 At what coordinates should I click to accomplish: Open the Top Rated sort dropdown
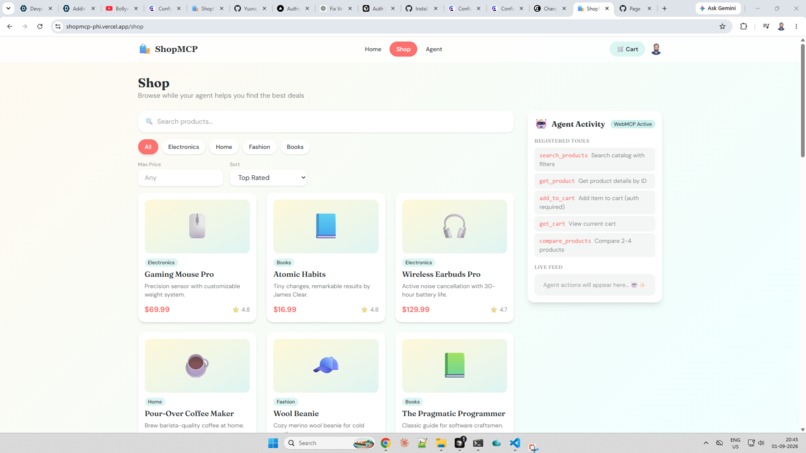coord(269,178)
